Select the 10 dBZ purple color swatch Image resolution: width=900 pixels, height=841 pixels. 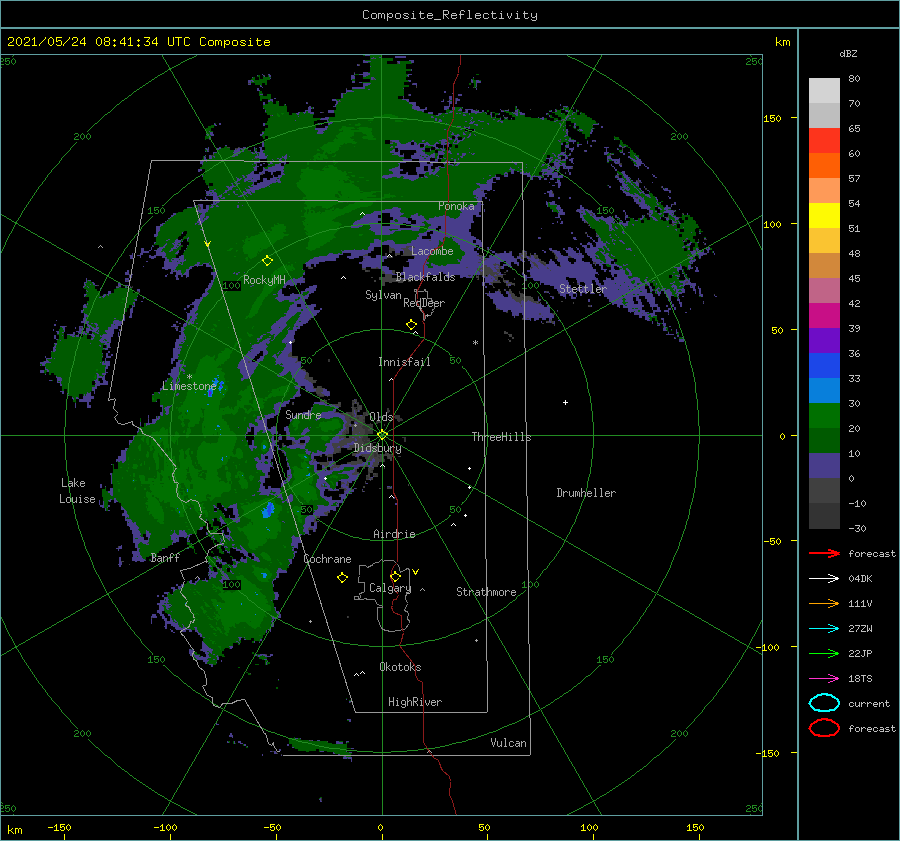pyautogui.click(x=824, y=465)
